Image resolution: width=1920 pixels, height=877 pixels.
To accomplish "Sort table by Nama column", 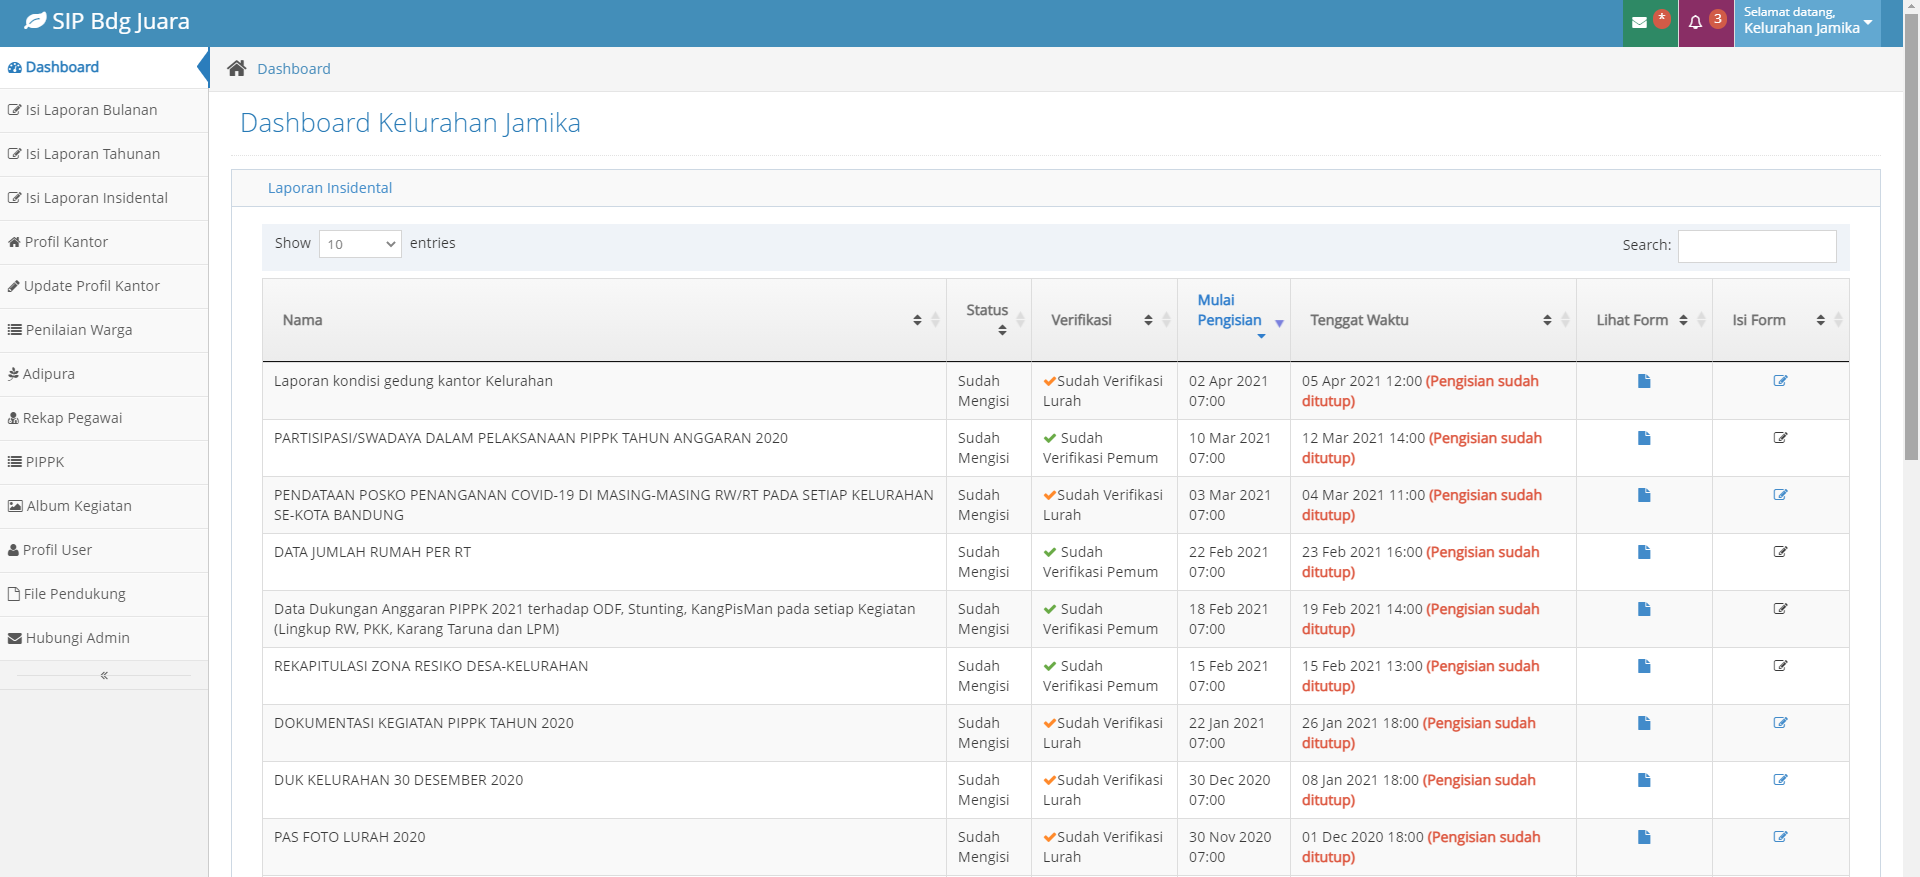I will [604, 320].
